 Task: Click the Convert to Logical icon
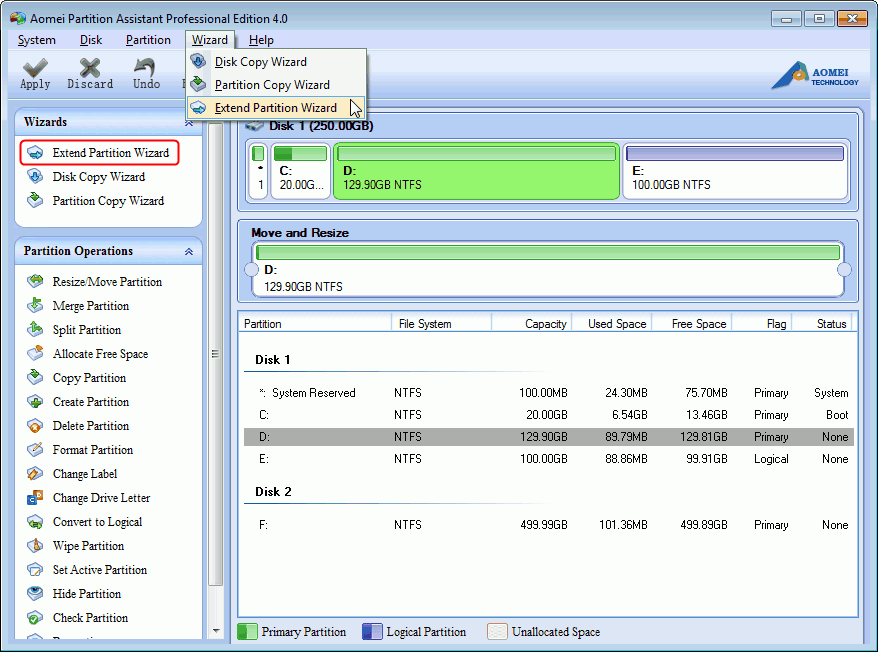click(35, 521)
